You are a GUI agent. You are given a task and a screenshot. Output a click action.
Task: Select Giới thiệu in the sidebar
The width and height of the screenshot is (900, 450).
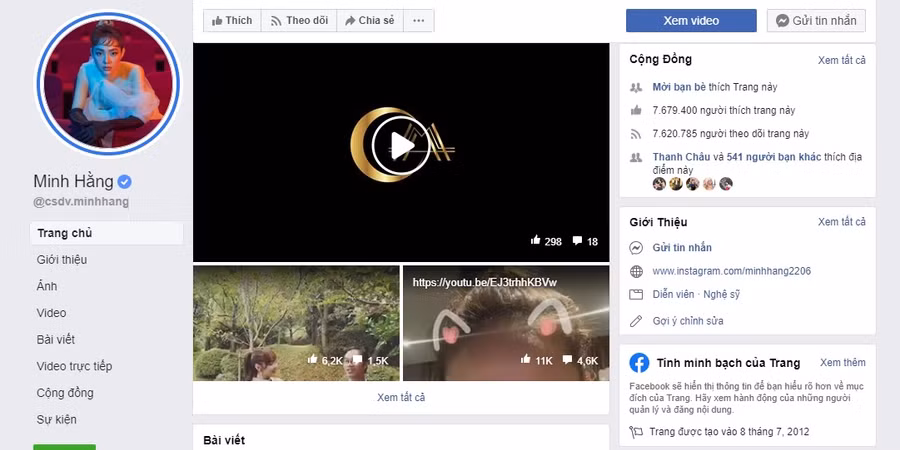click(62, 260)
